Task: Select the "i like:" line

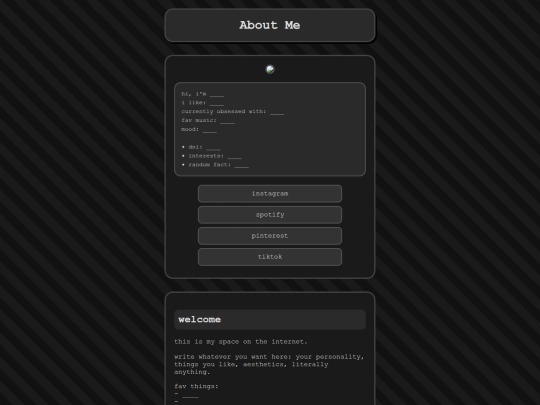Action: tap(202, 103)
